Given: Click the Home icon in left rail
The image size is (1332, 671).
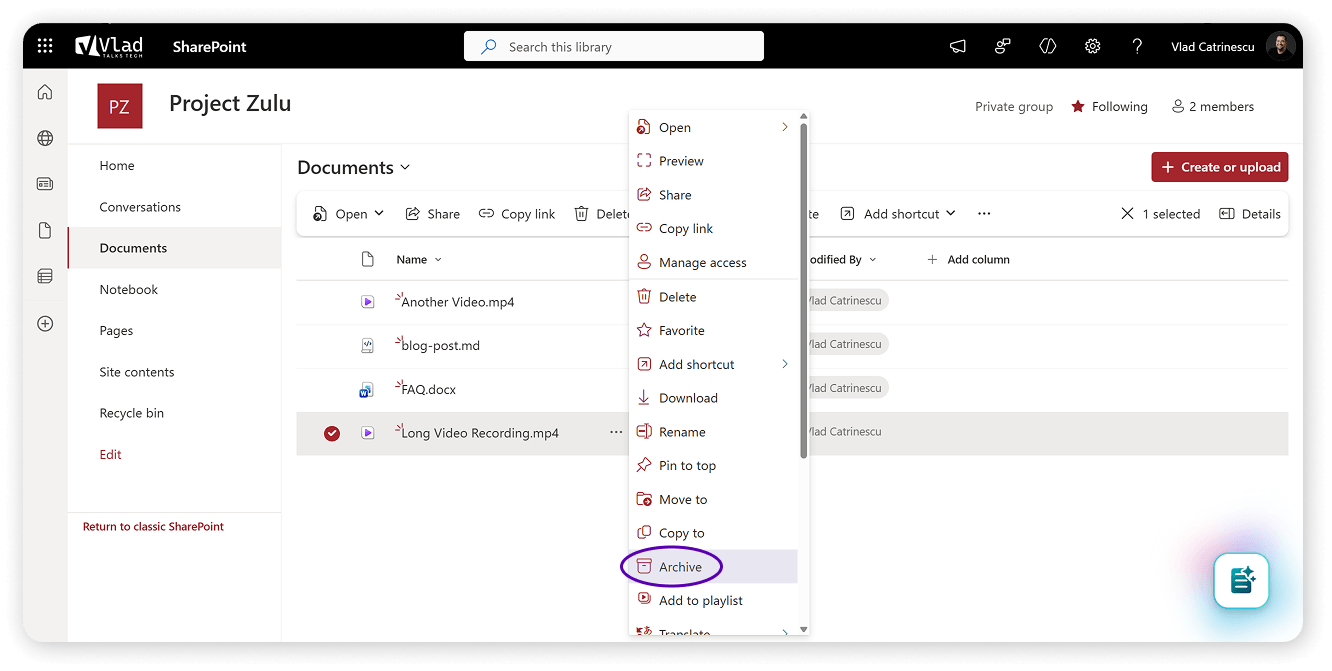Looking at the screenshot, I should [45, 92].
